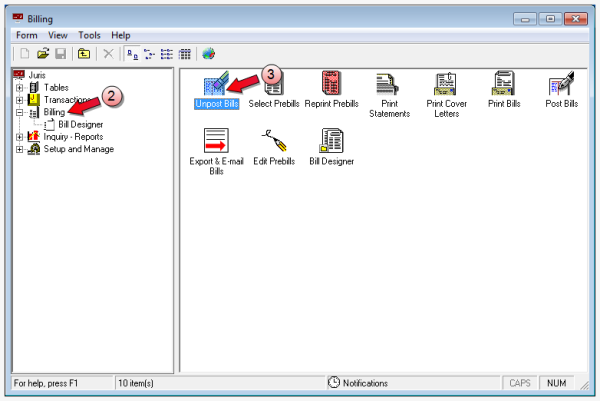Screen dimensions: 600x401
Task: Minimize the Billing window
Action: pyautogui.click(x=525, y=19)
